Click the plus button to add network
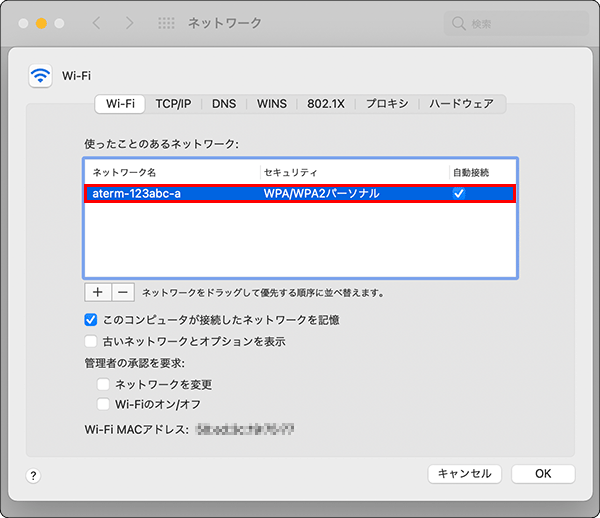Viewport: 600px width, 518px height. pyautogui.click(x=97, y=293)
